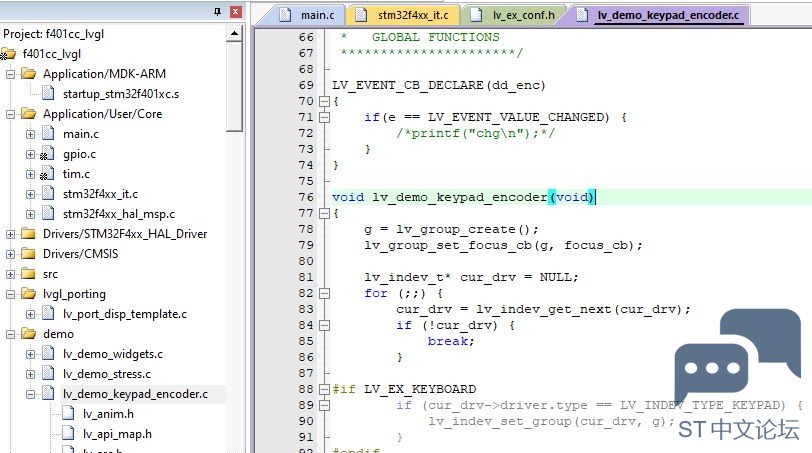Fold the if block at line 71

(324, 118)
